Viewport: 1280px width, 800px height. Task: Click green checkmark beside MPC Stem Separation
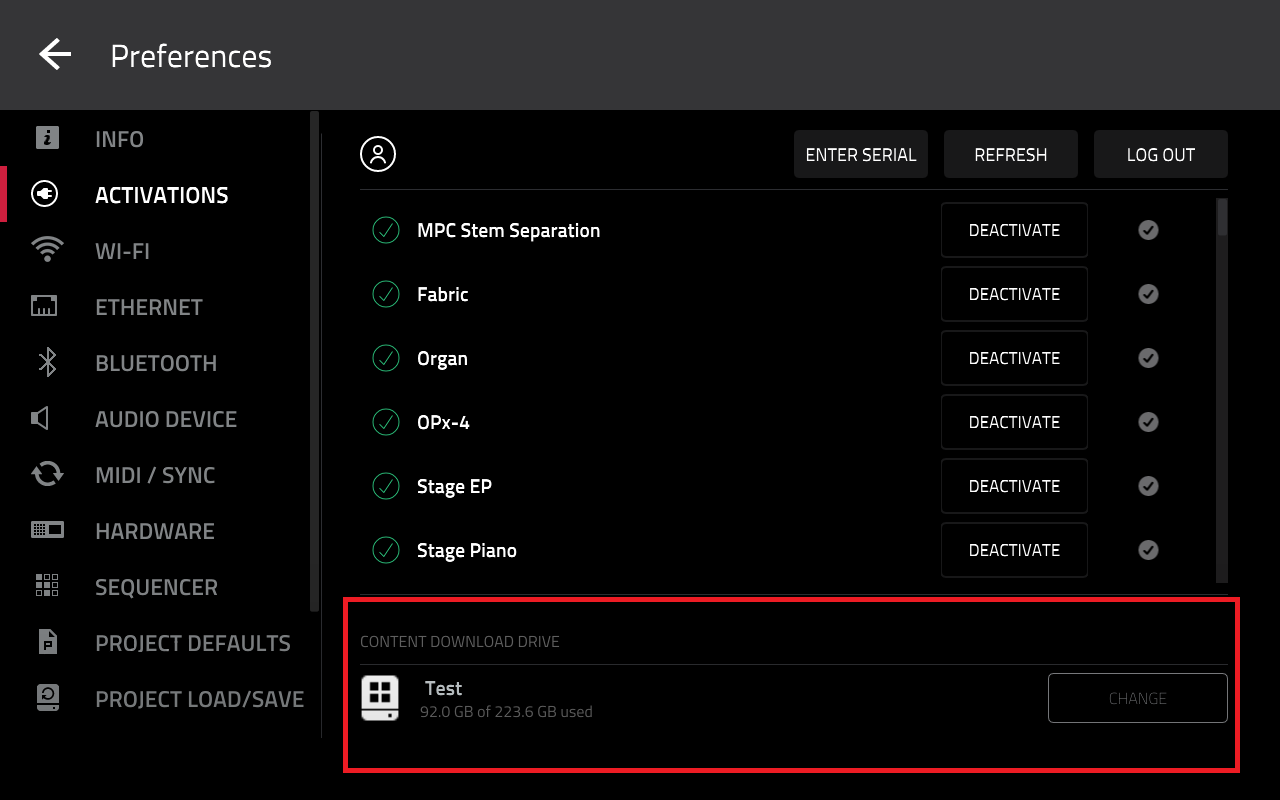[386, 230]
